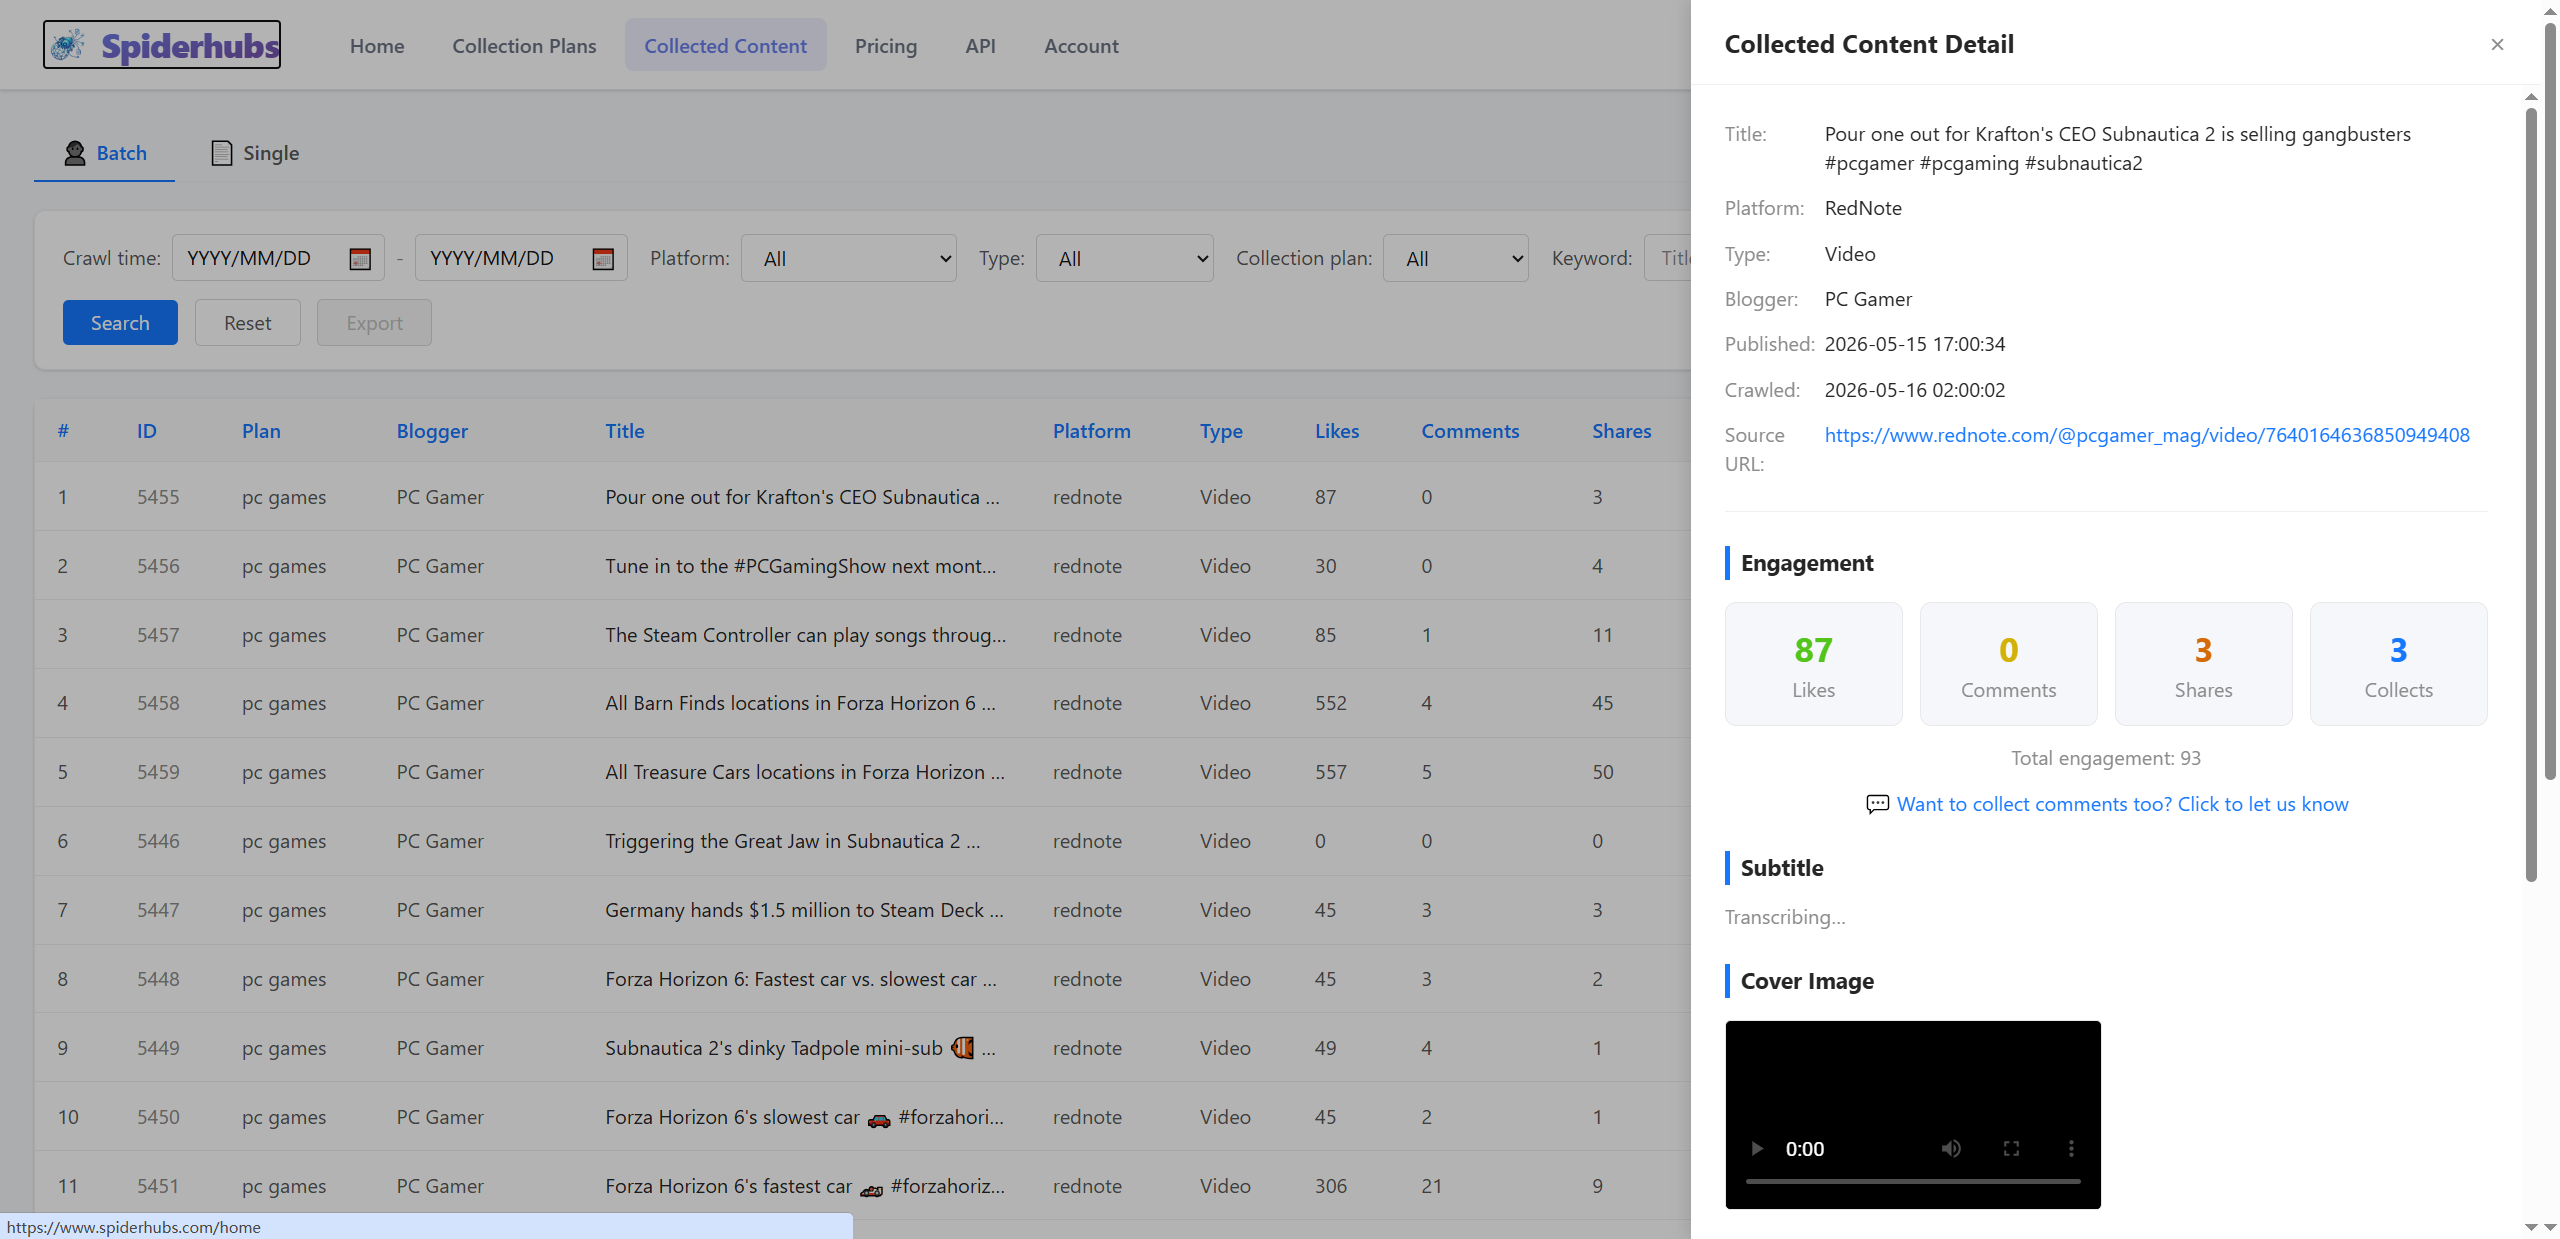Click the collect comments feedback link
Image resolution: width=2560 pixels, height=1239 pixels.
[2122, 804]
